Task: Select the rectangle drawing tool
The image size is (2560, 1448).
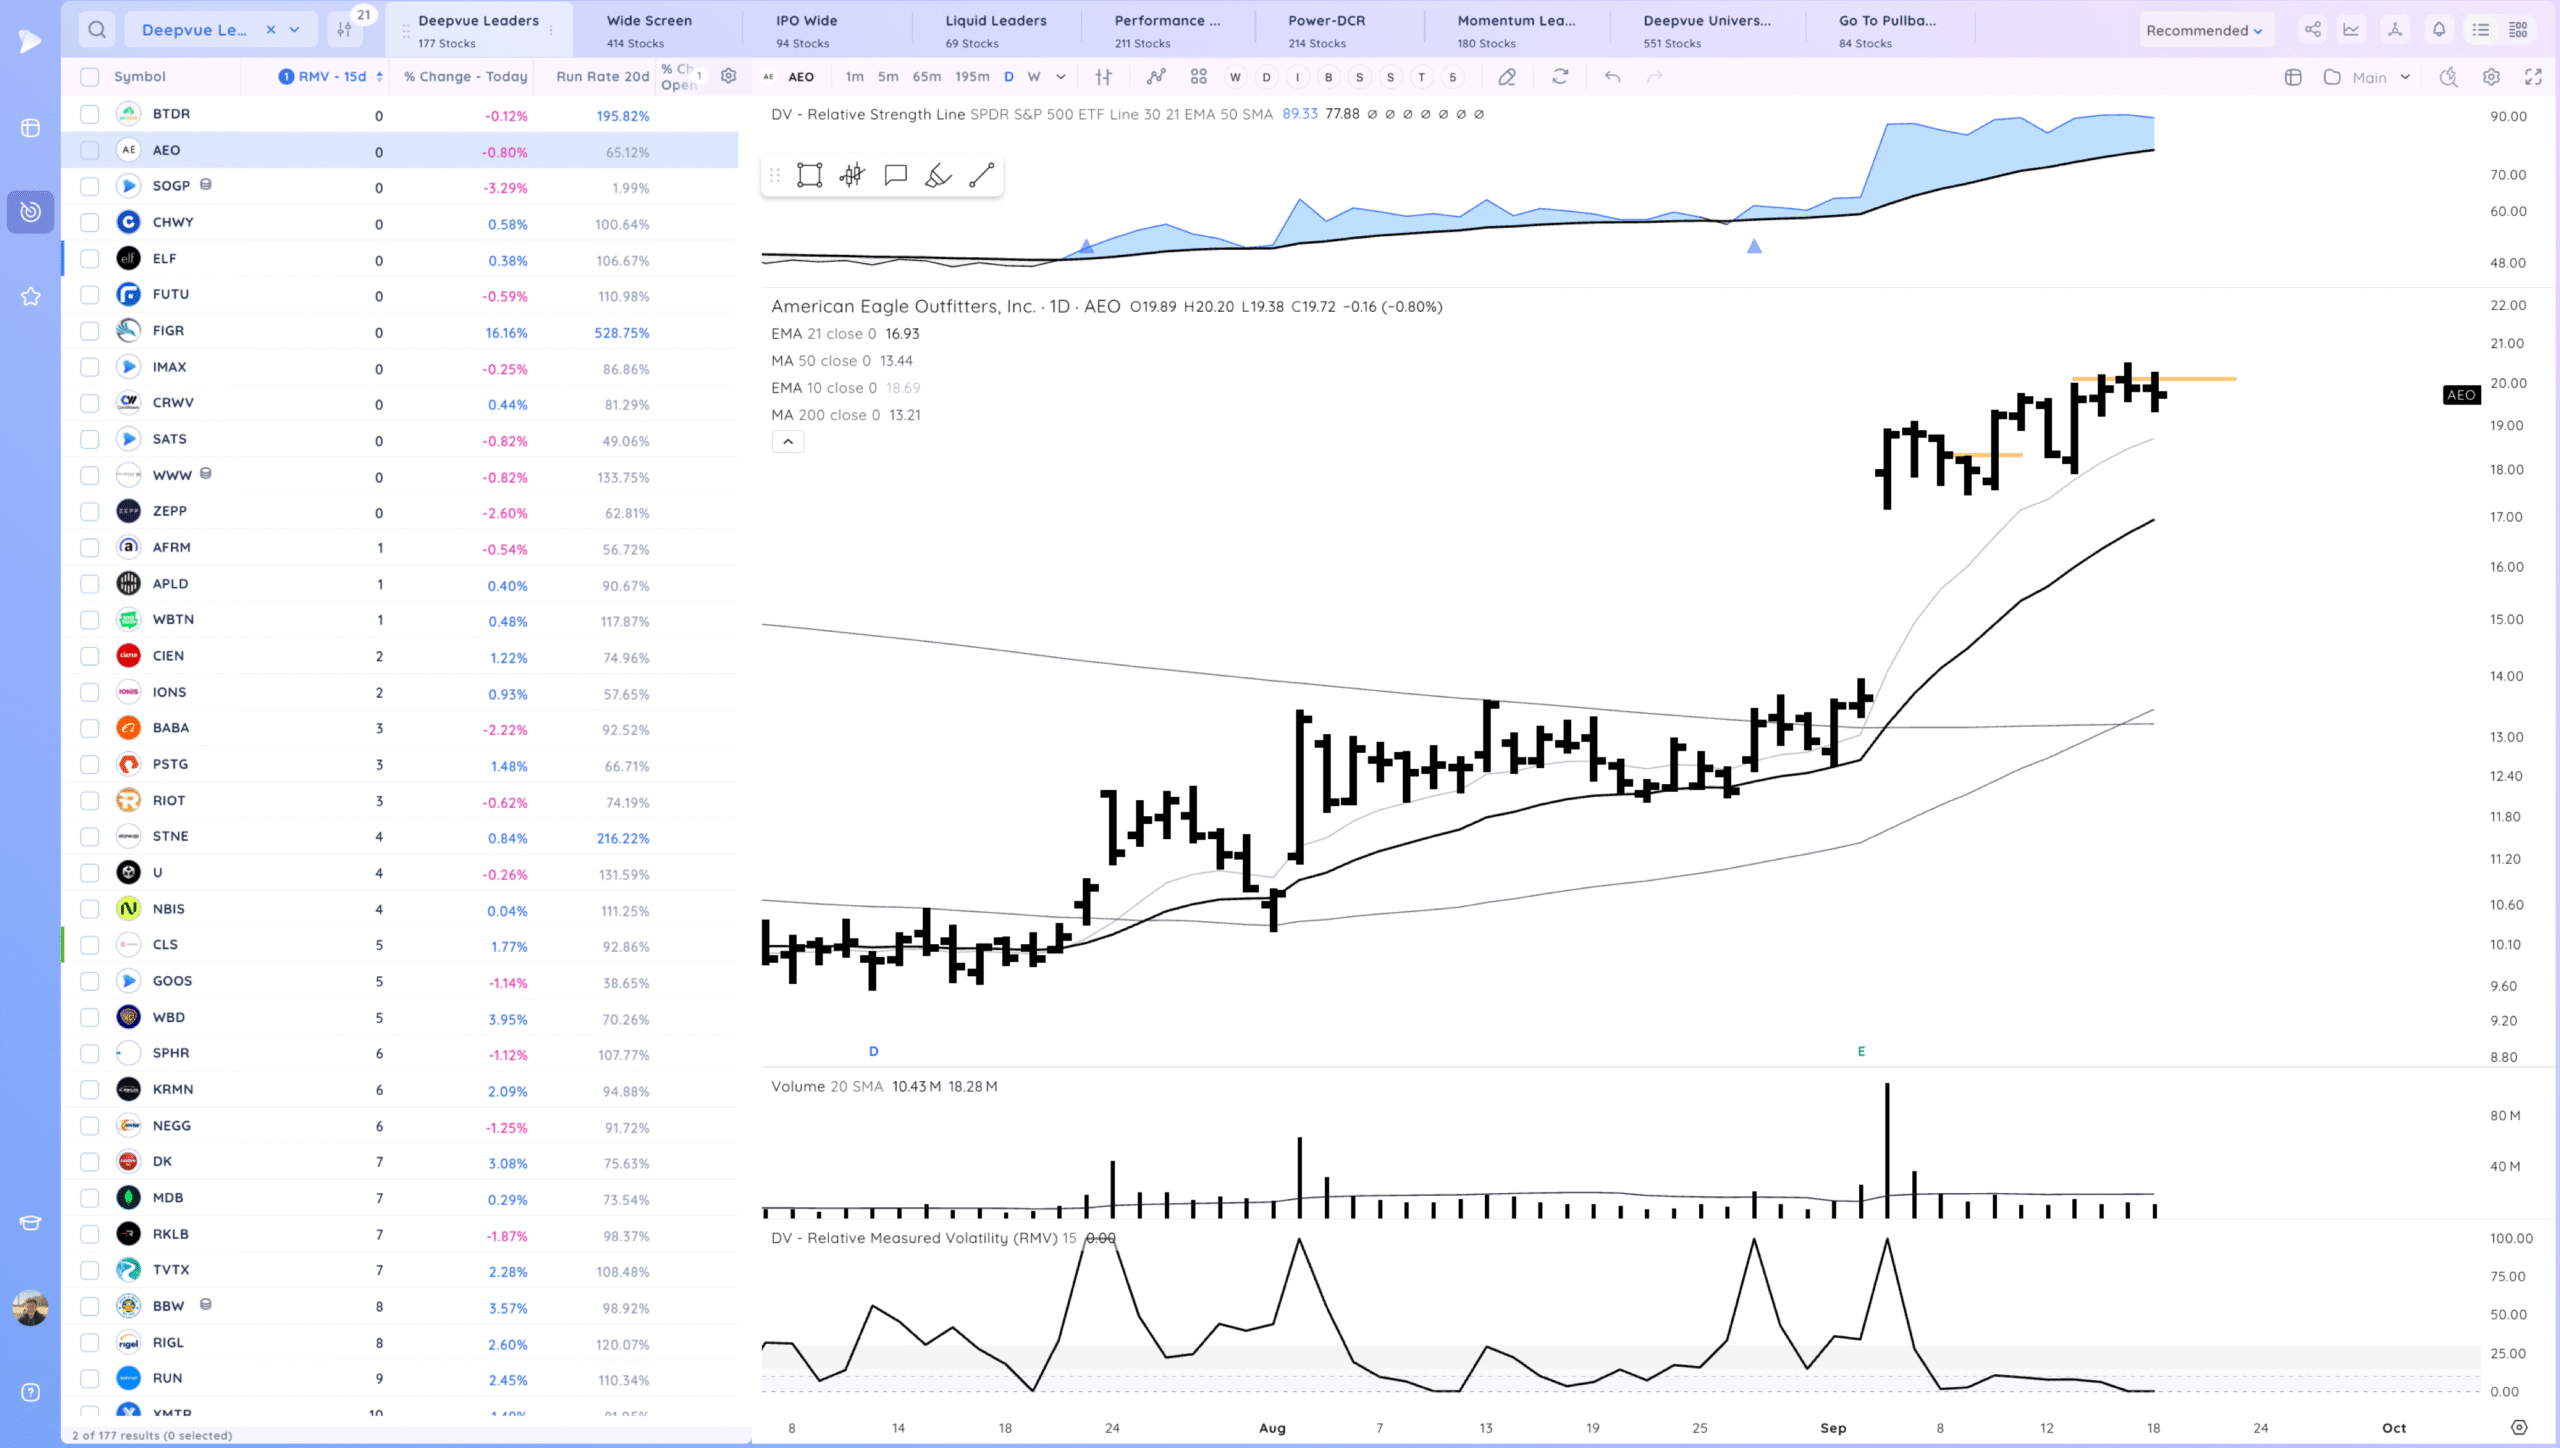Action: pyautogui.click(x=809, y=176)
